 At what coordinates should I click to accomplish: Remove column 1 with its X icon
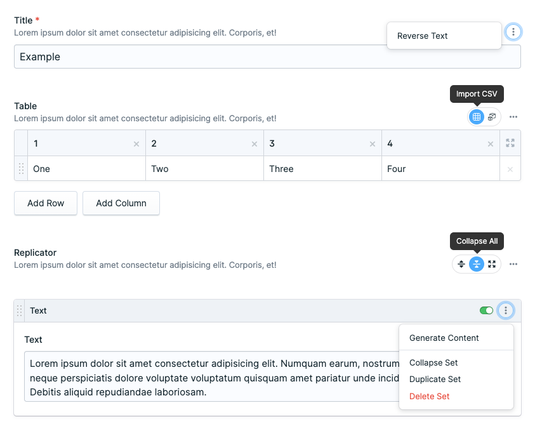[136, 144]
